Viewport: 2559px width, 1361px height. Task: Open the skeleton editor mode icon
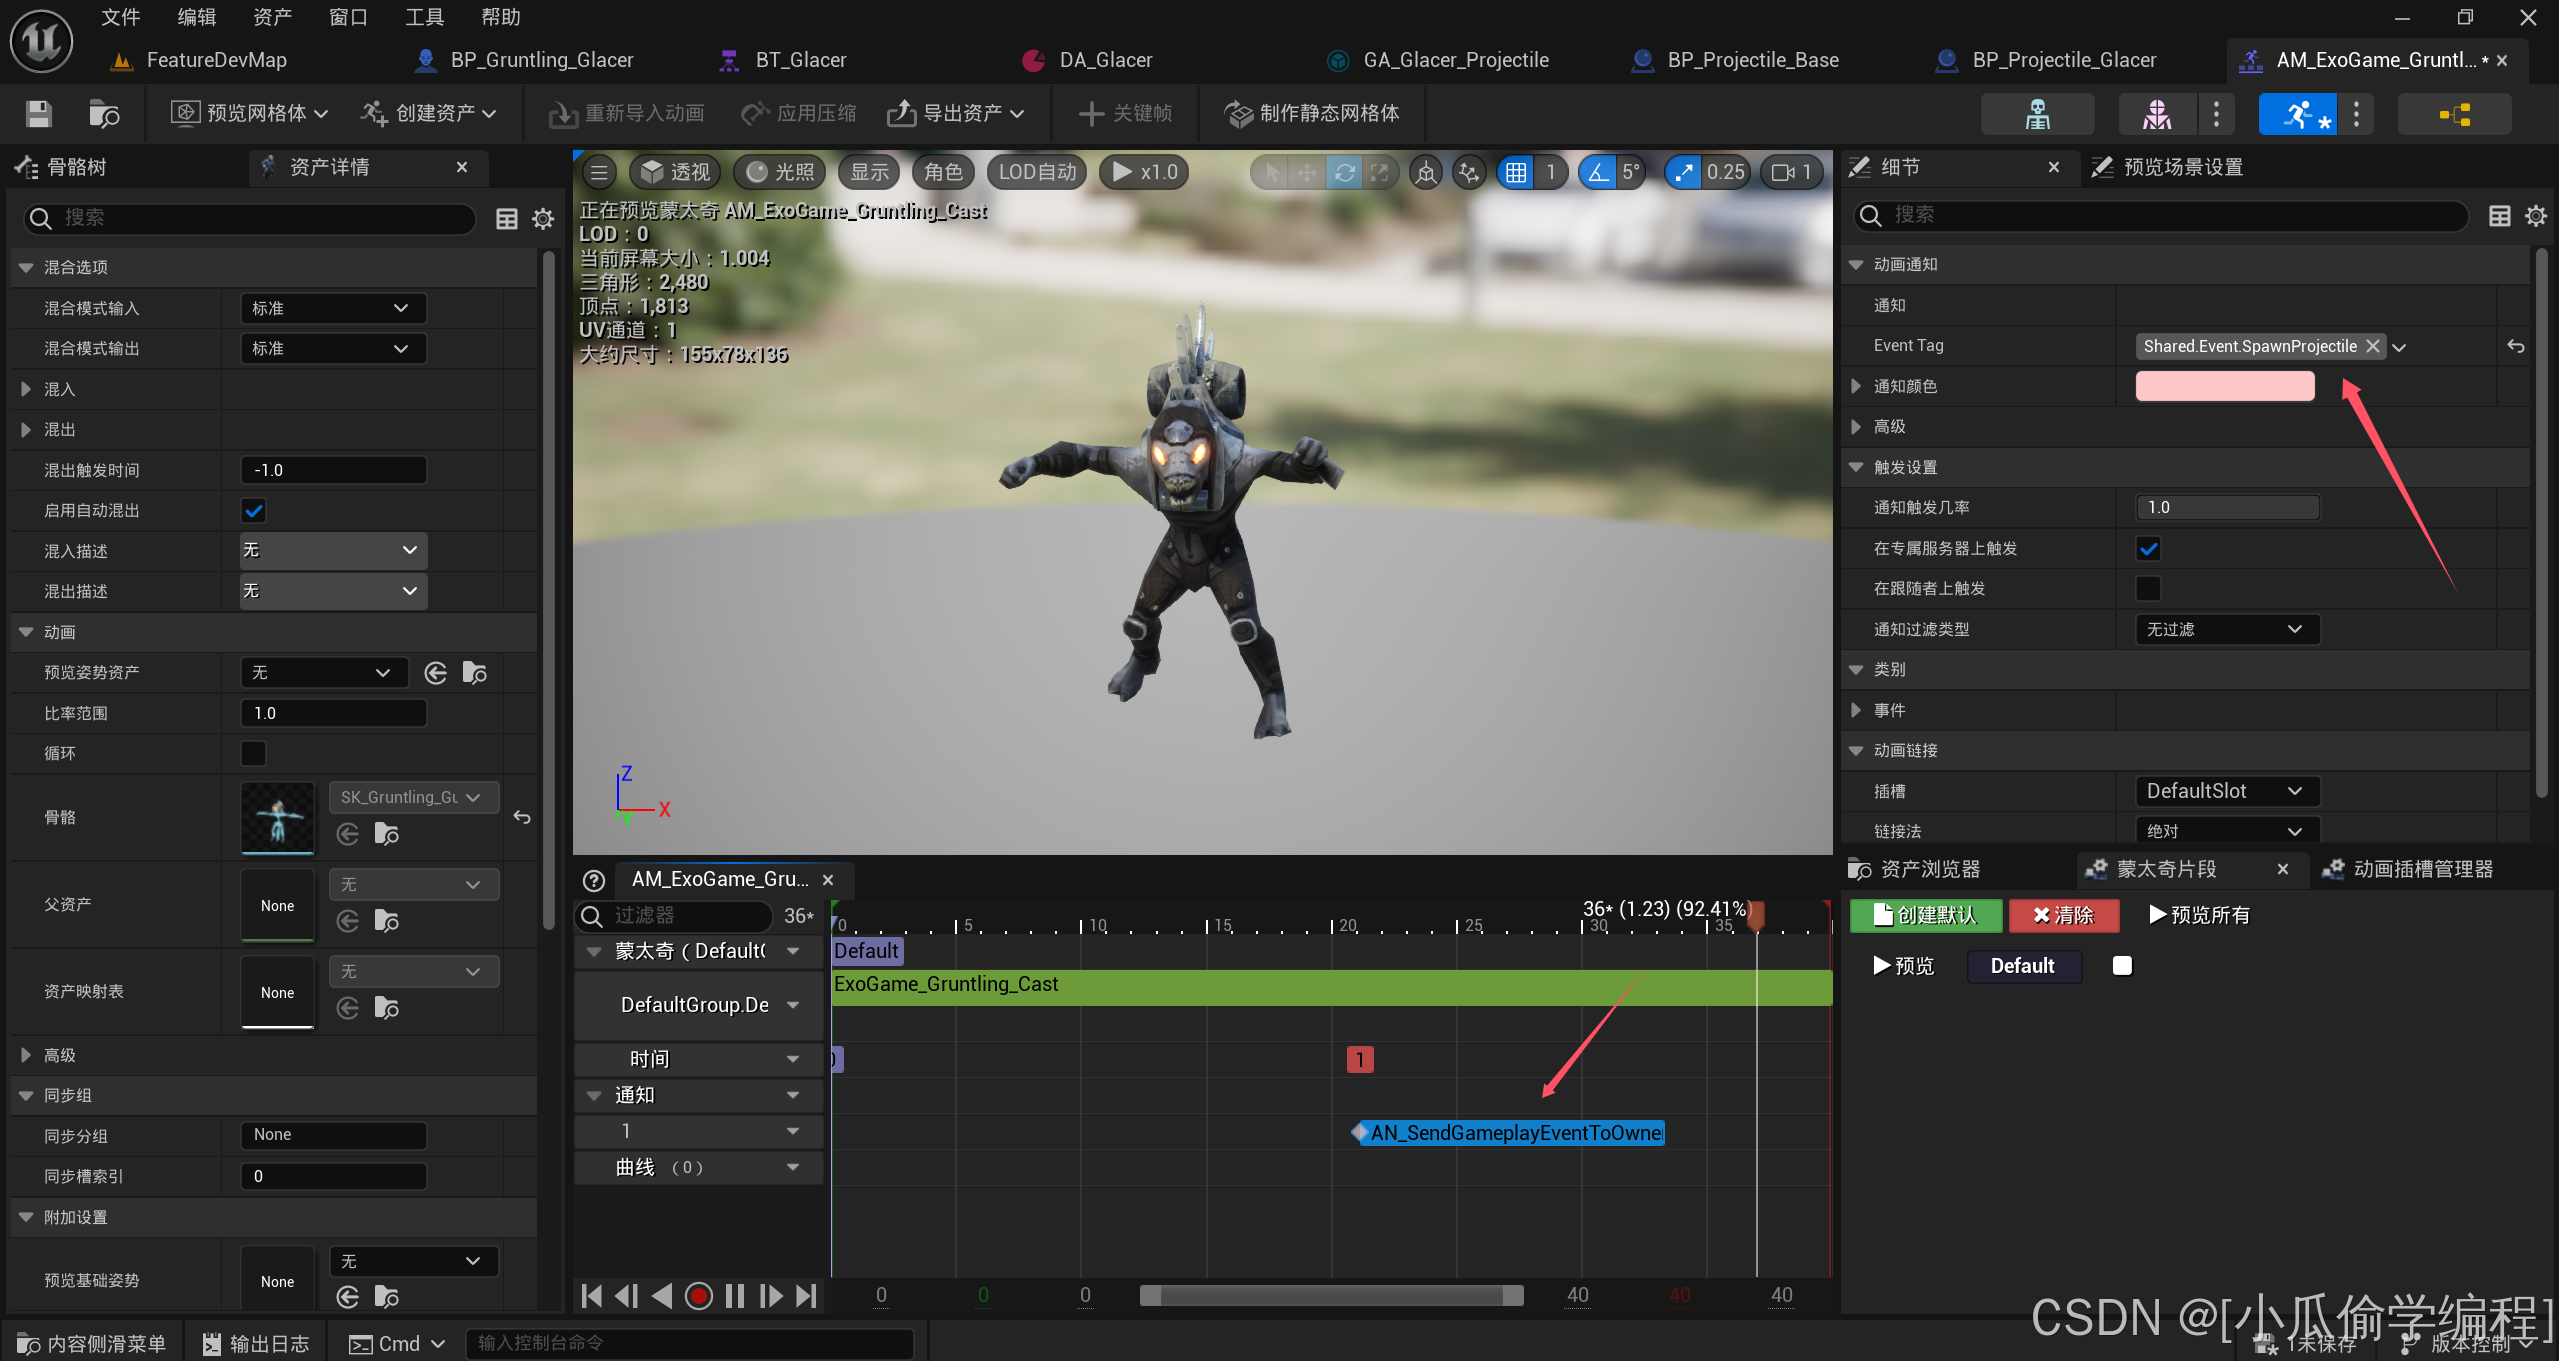(x=2037, y=114)
